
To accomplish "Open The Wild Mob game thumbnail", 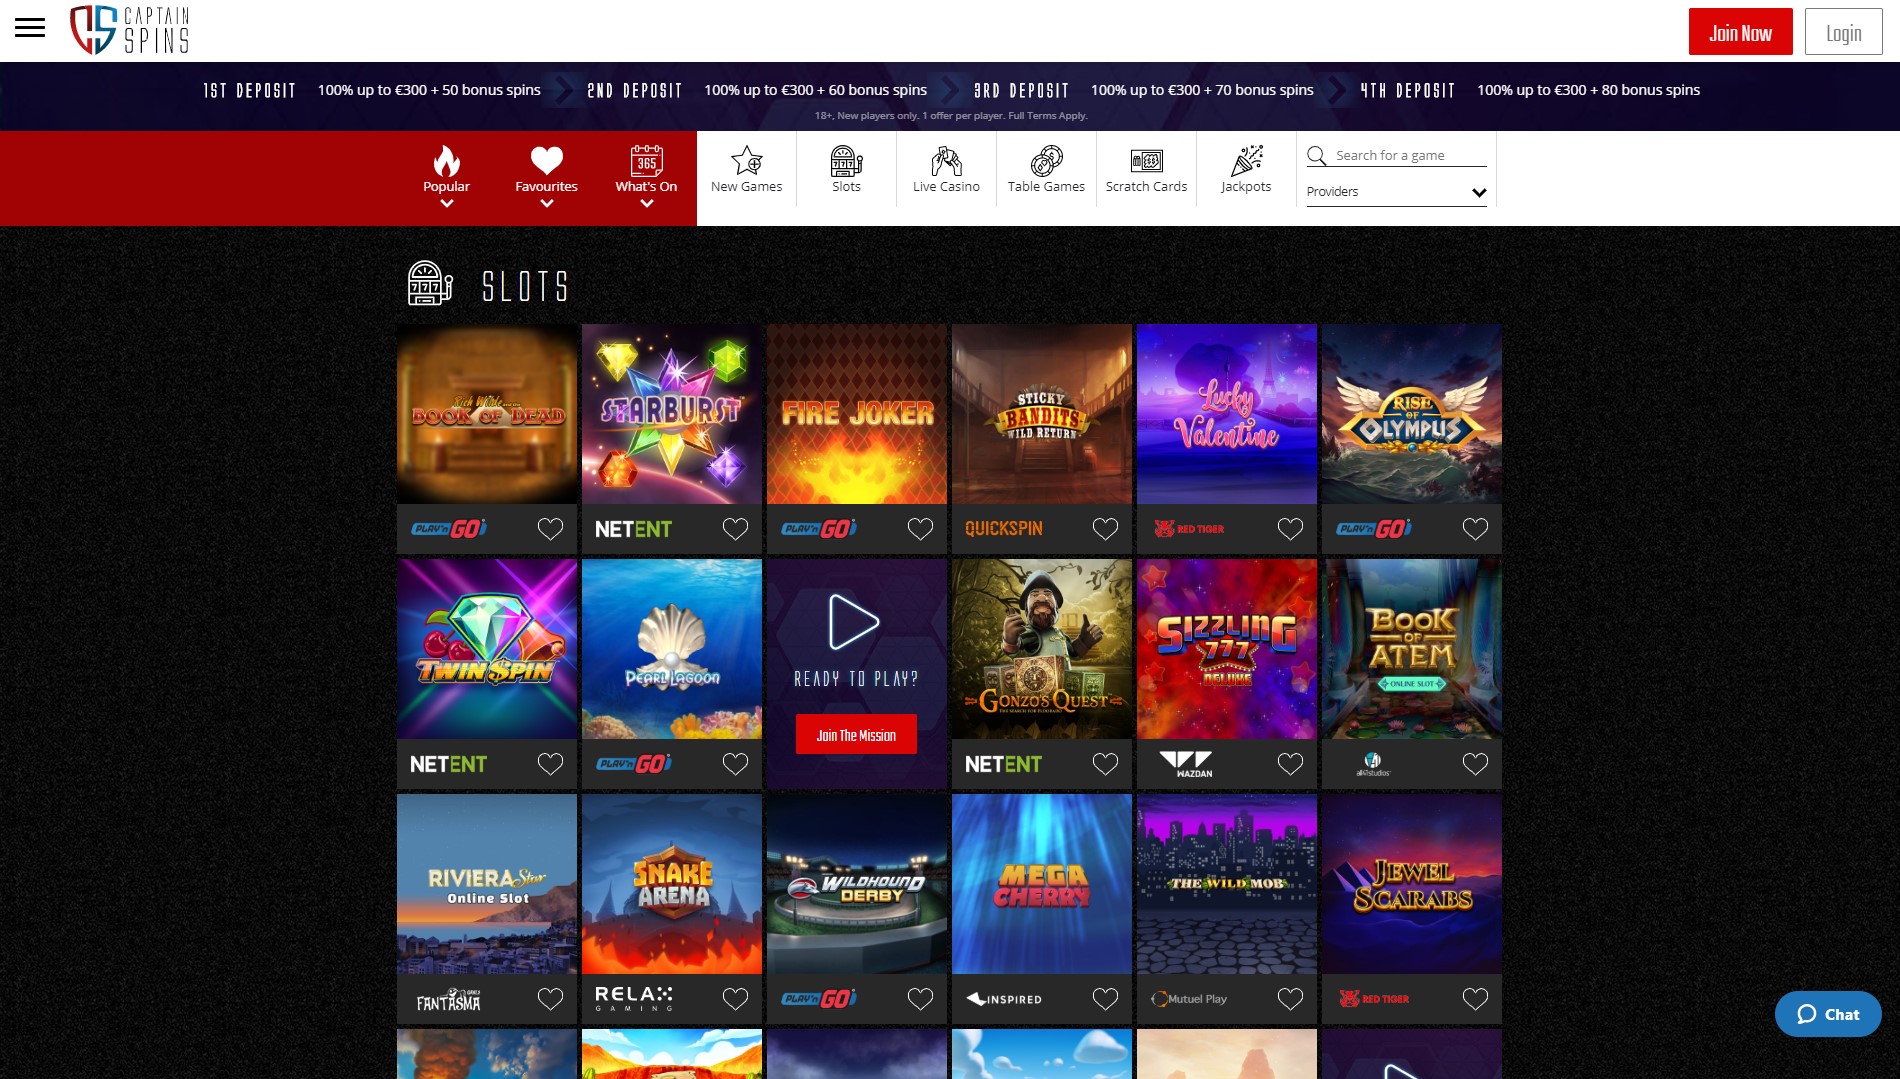I will [1227, 884].
